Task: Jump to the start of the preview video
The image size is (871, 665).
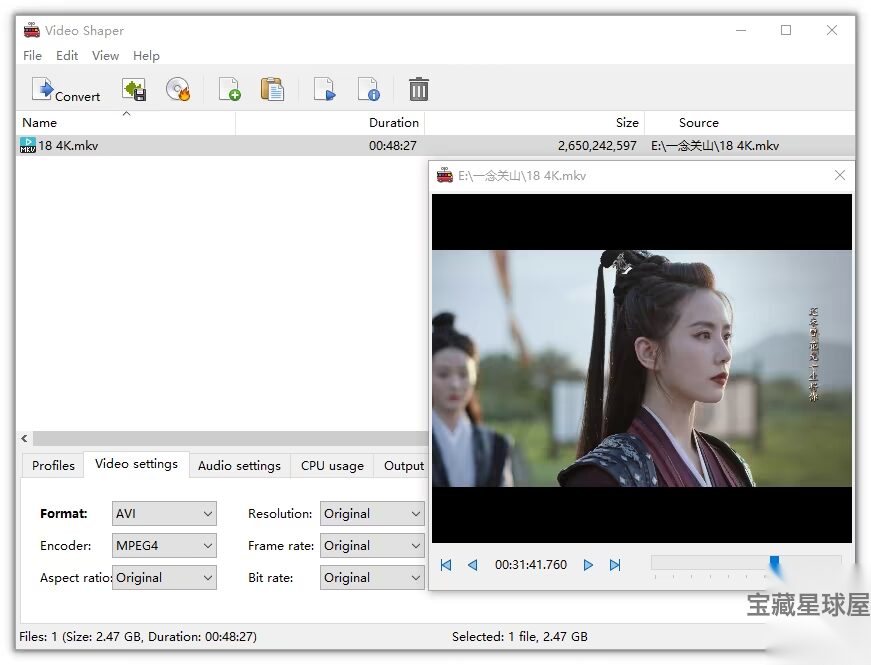Action: (x=445, y=565)
